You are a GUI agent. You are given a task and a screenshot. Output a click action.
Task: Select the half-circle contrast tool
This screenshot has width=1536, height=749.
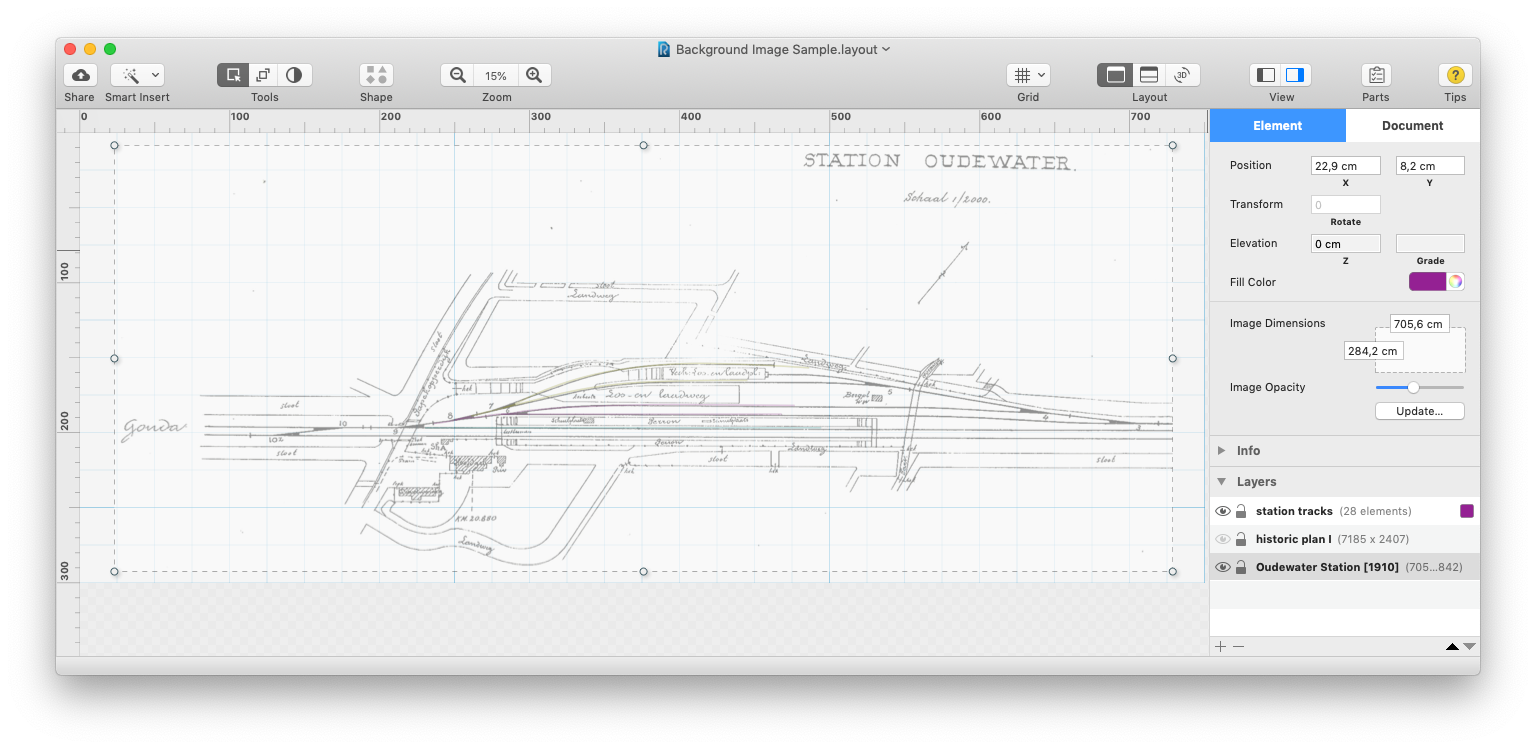point(294,75)
